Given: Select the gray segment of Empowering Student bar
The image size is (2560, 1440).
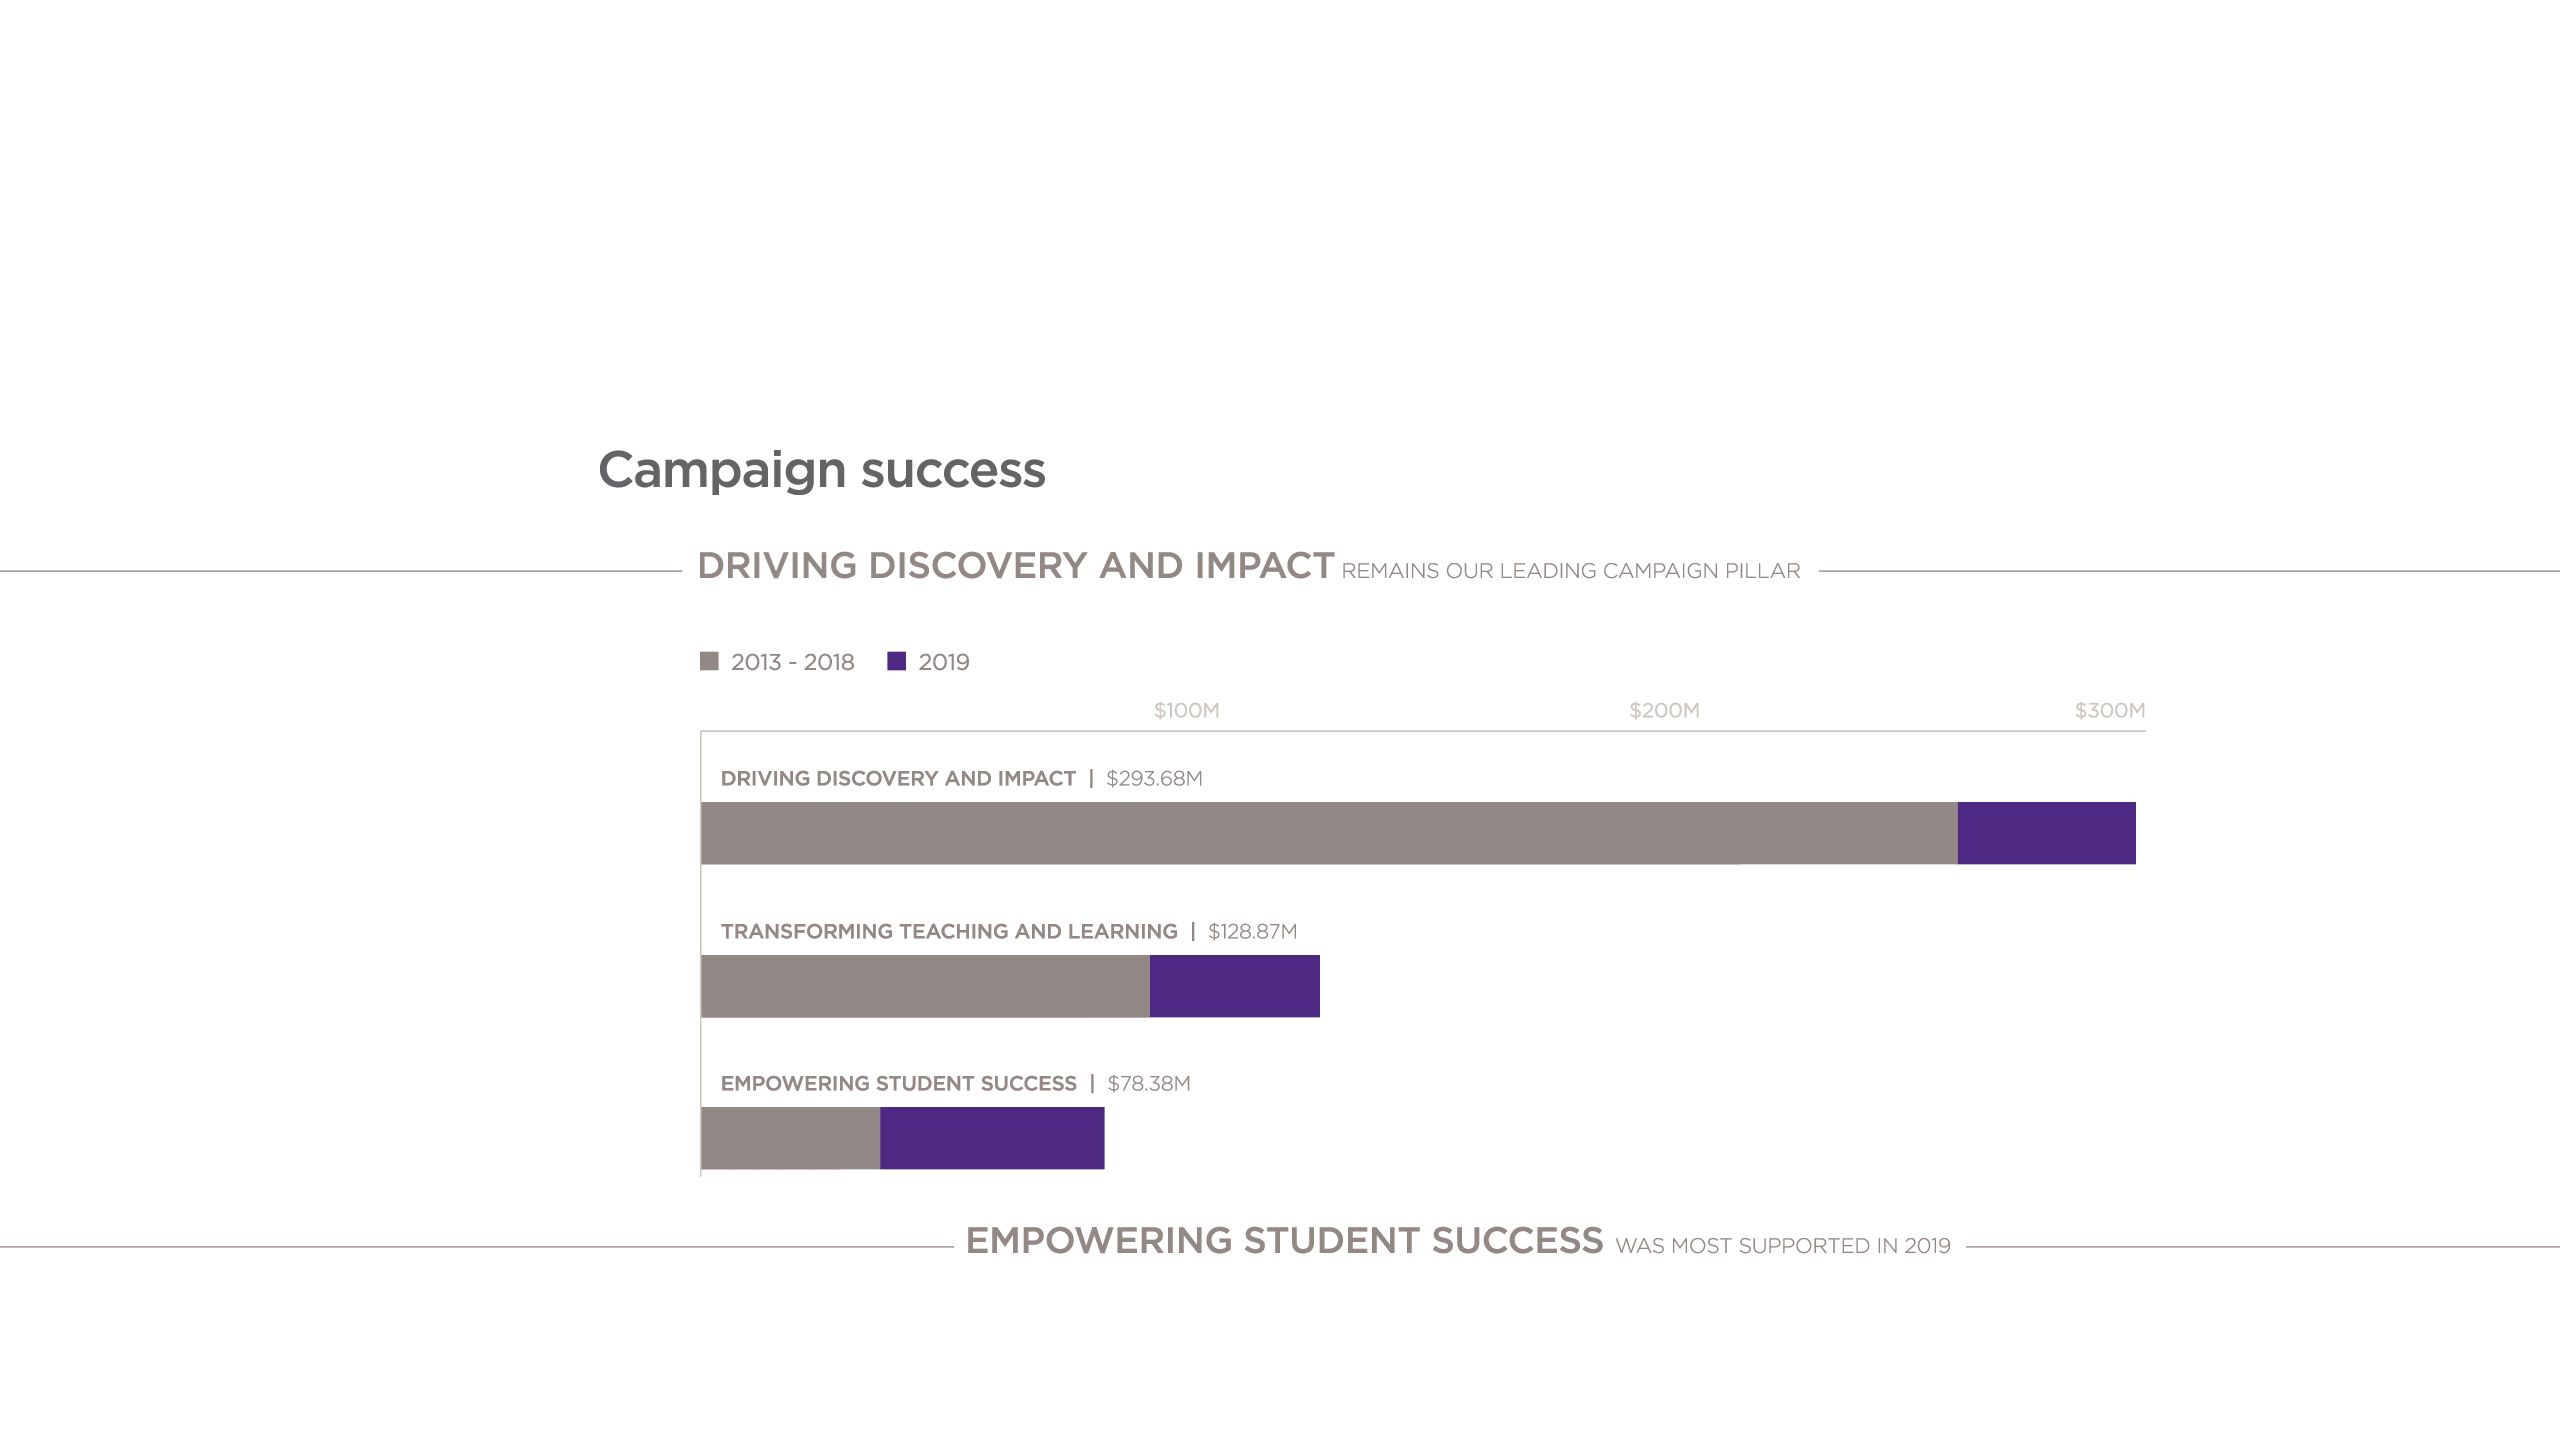Looking at the screenshot, I should [790, 1138].
